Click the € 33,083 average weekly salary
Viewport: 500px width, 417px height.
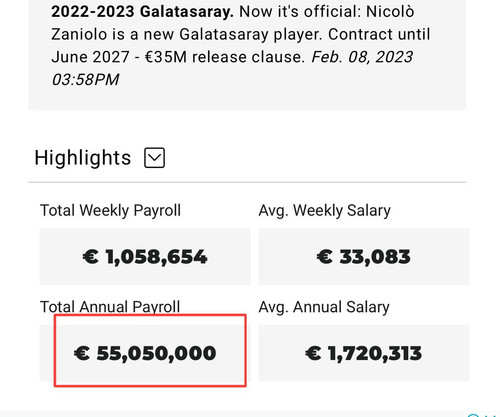(364, 257)
